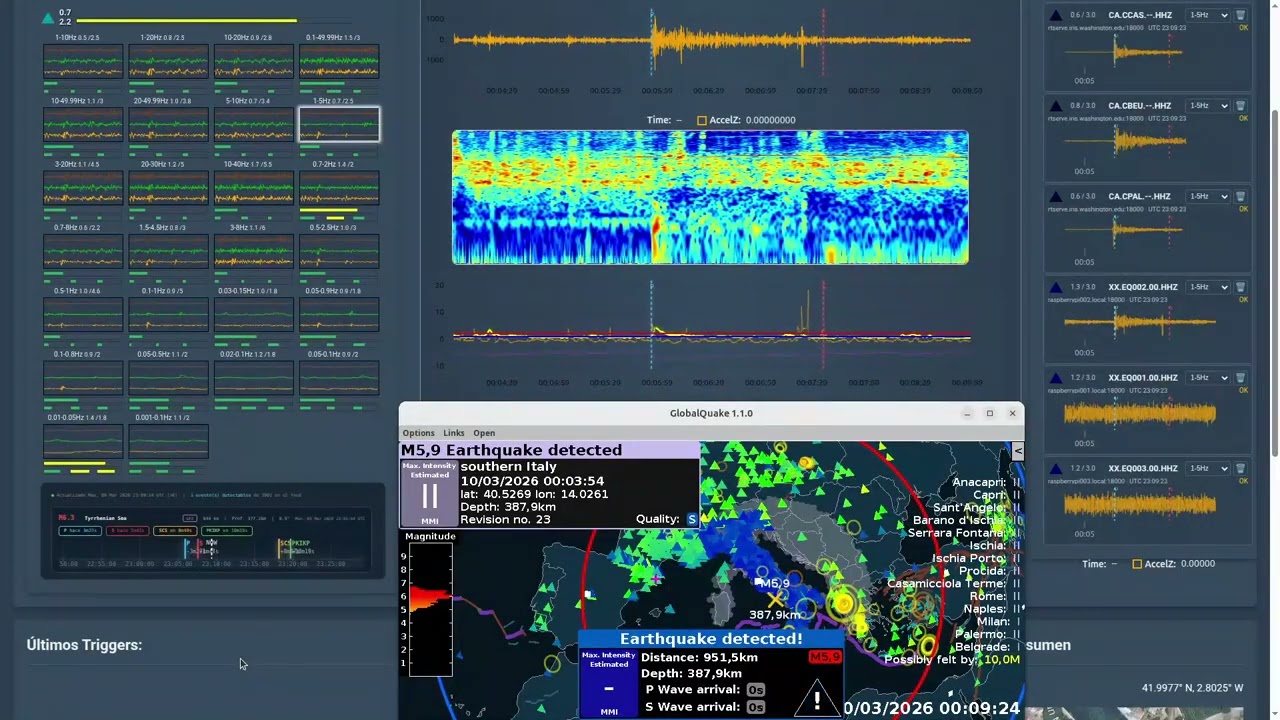The width and height of the screenshot is (1280, 720).
Task: Click the triangle icon of station XX.EQ001.00.HHZ
Action: point(1056,378)
